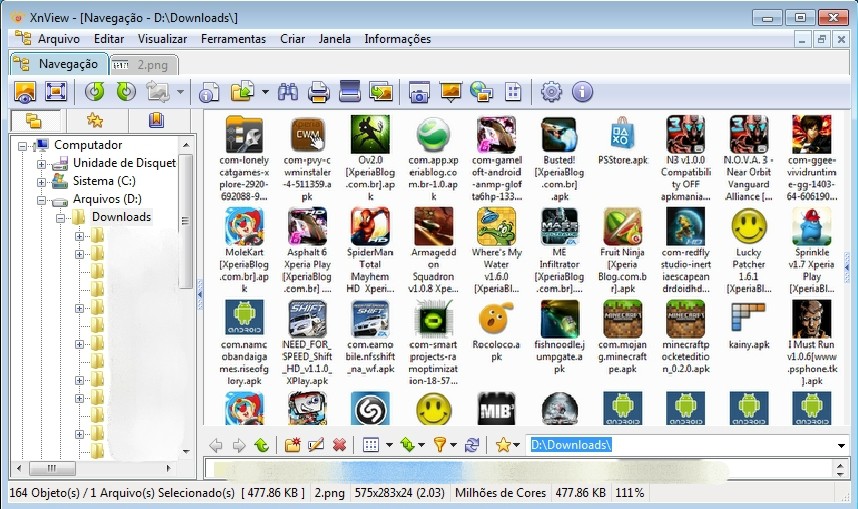This screenshot has height=509, width=858.
Task: Click the export folder toolbar icon
Action: 243,92
